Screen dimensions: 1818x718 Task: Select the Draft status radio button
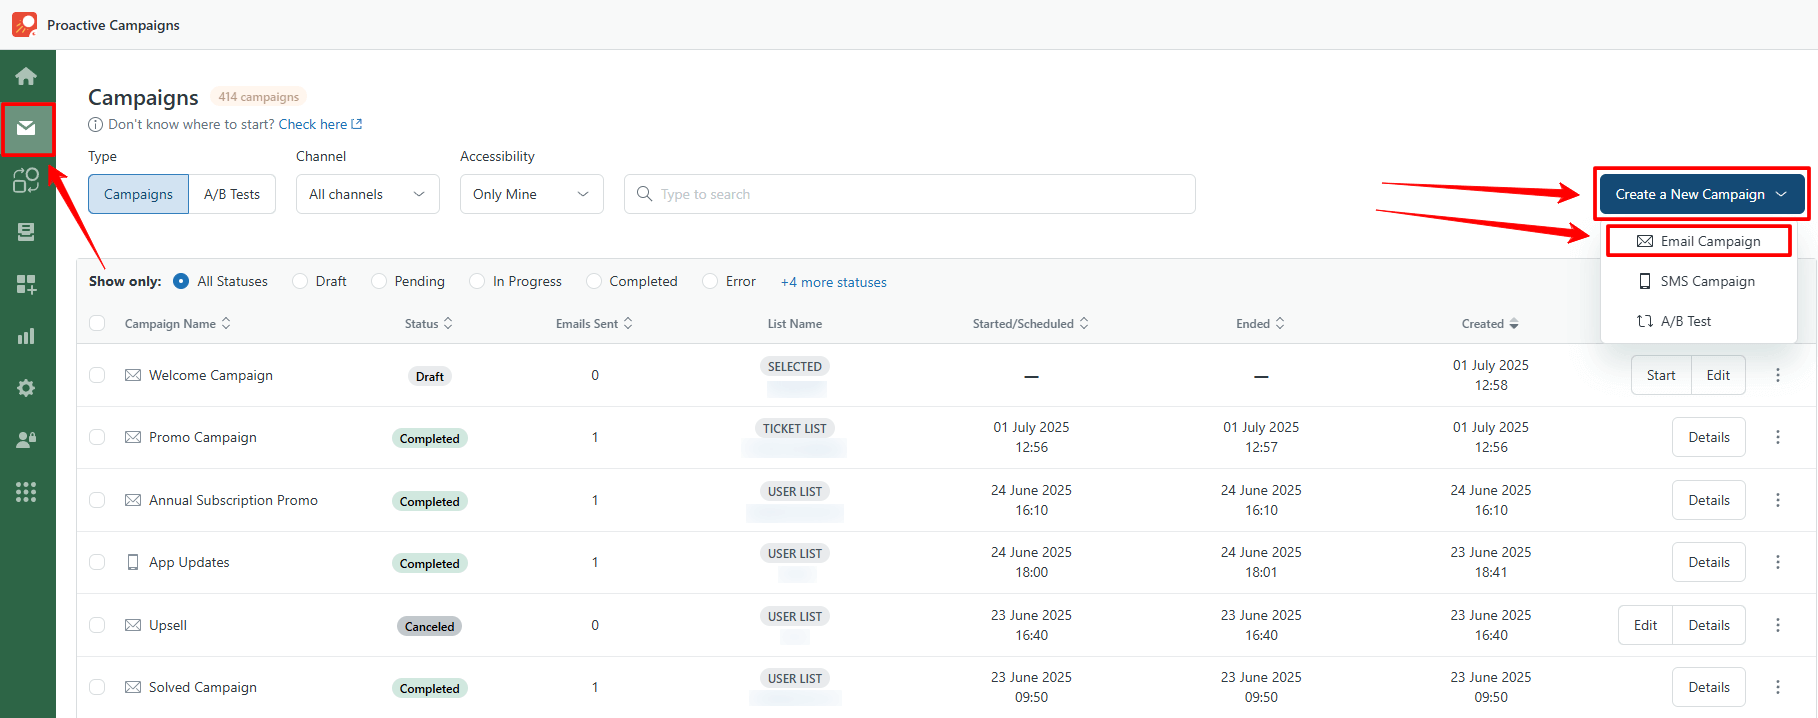click(x=299, y=281)
